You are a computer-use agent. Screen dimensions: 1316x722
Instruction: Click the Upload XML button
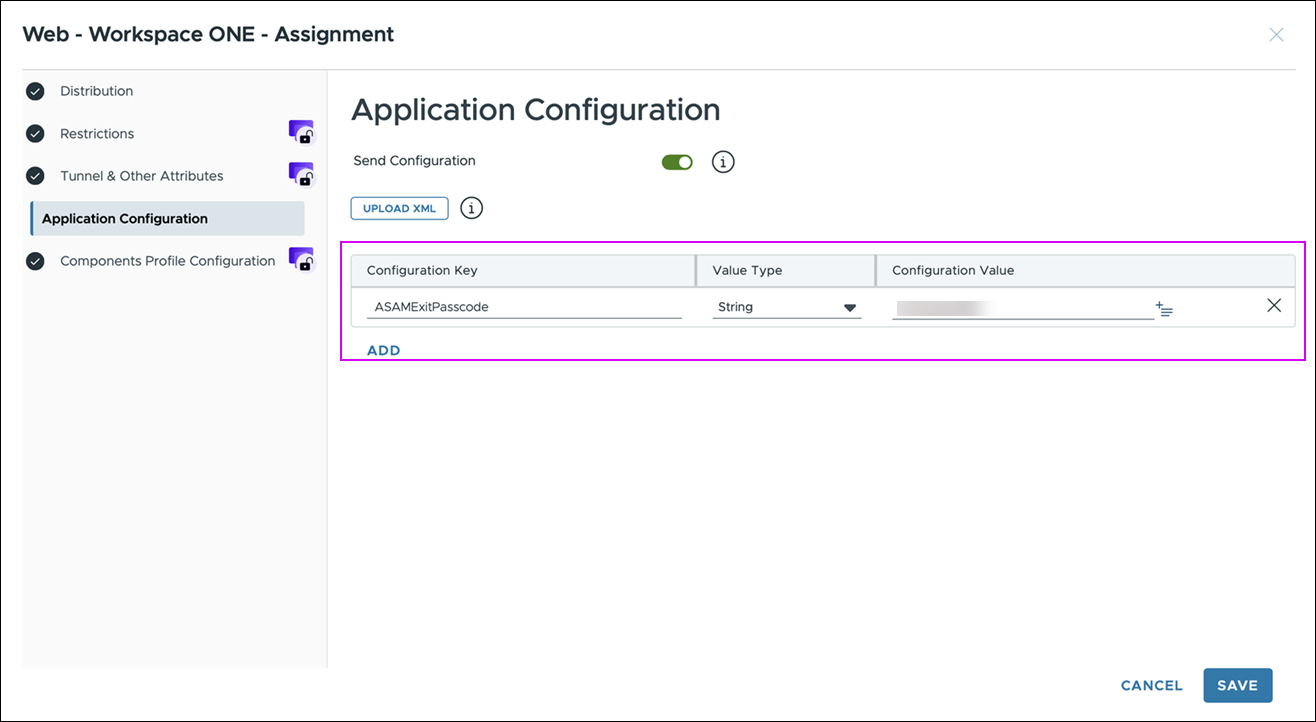[399, 208]
